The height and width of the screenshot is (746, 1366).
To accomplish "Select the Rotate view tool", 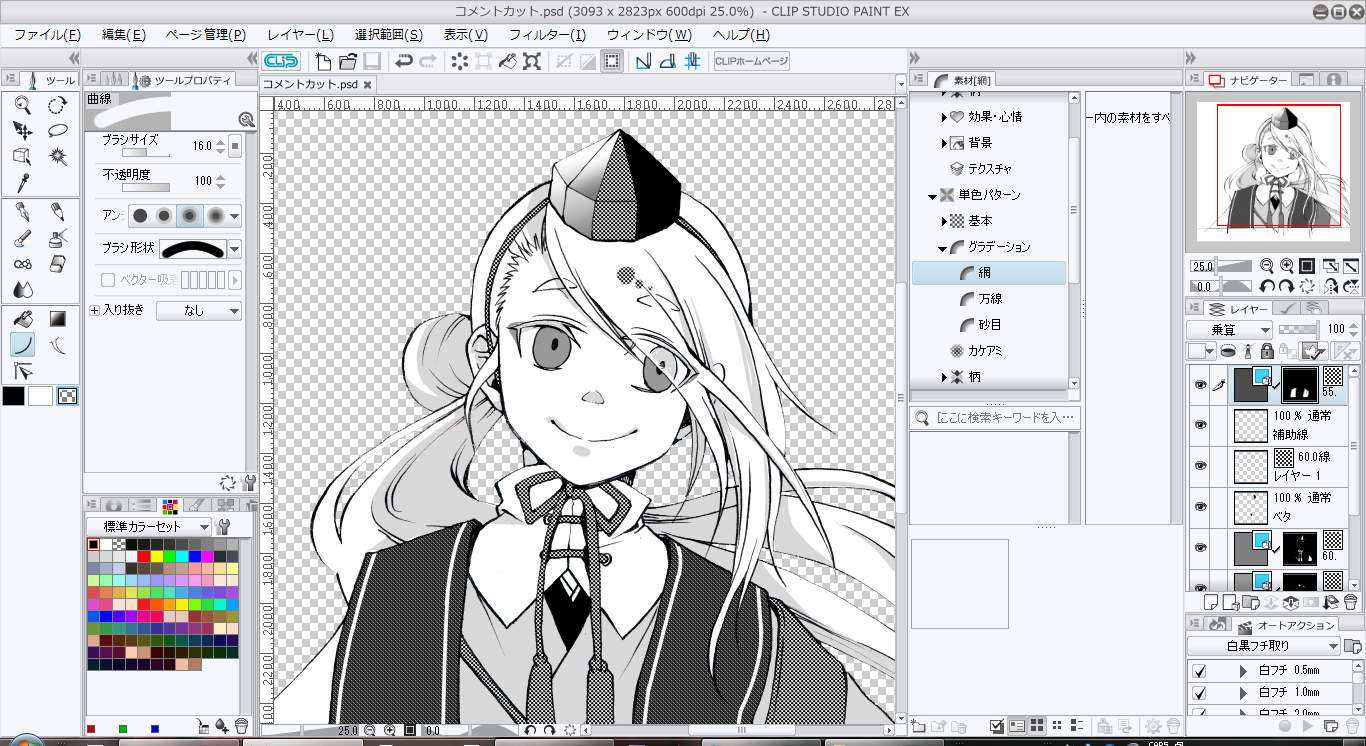I will [58, 105].
